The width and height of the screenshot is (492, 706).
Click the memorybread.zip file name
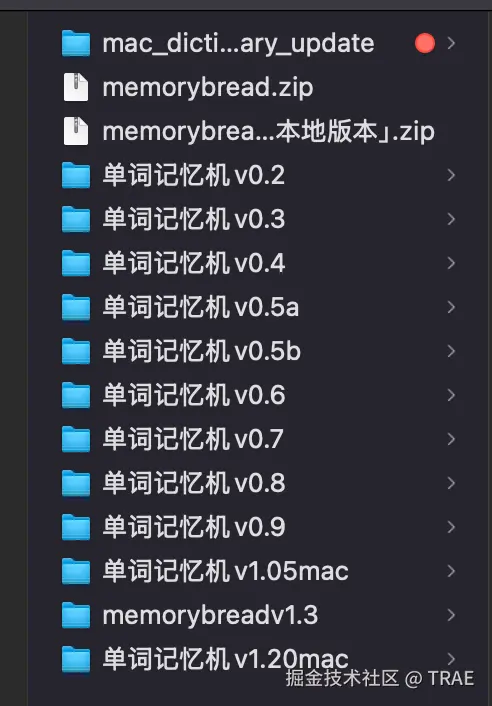coord(208,87)
